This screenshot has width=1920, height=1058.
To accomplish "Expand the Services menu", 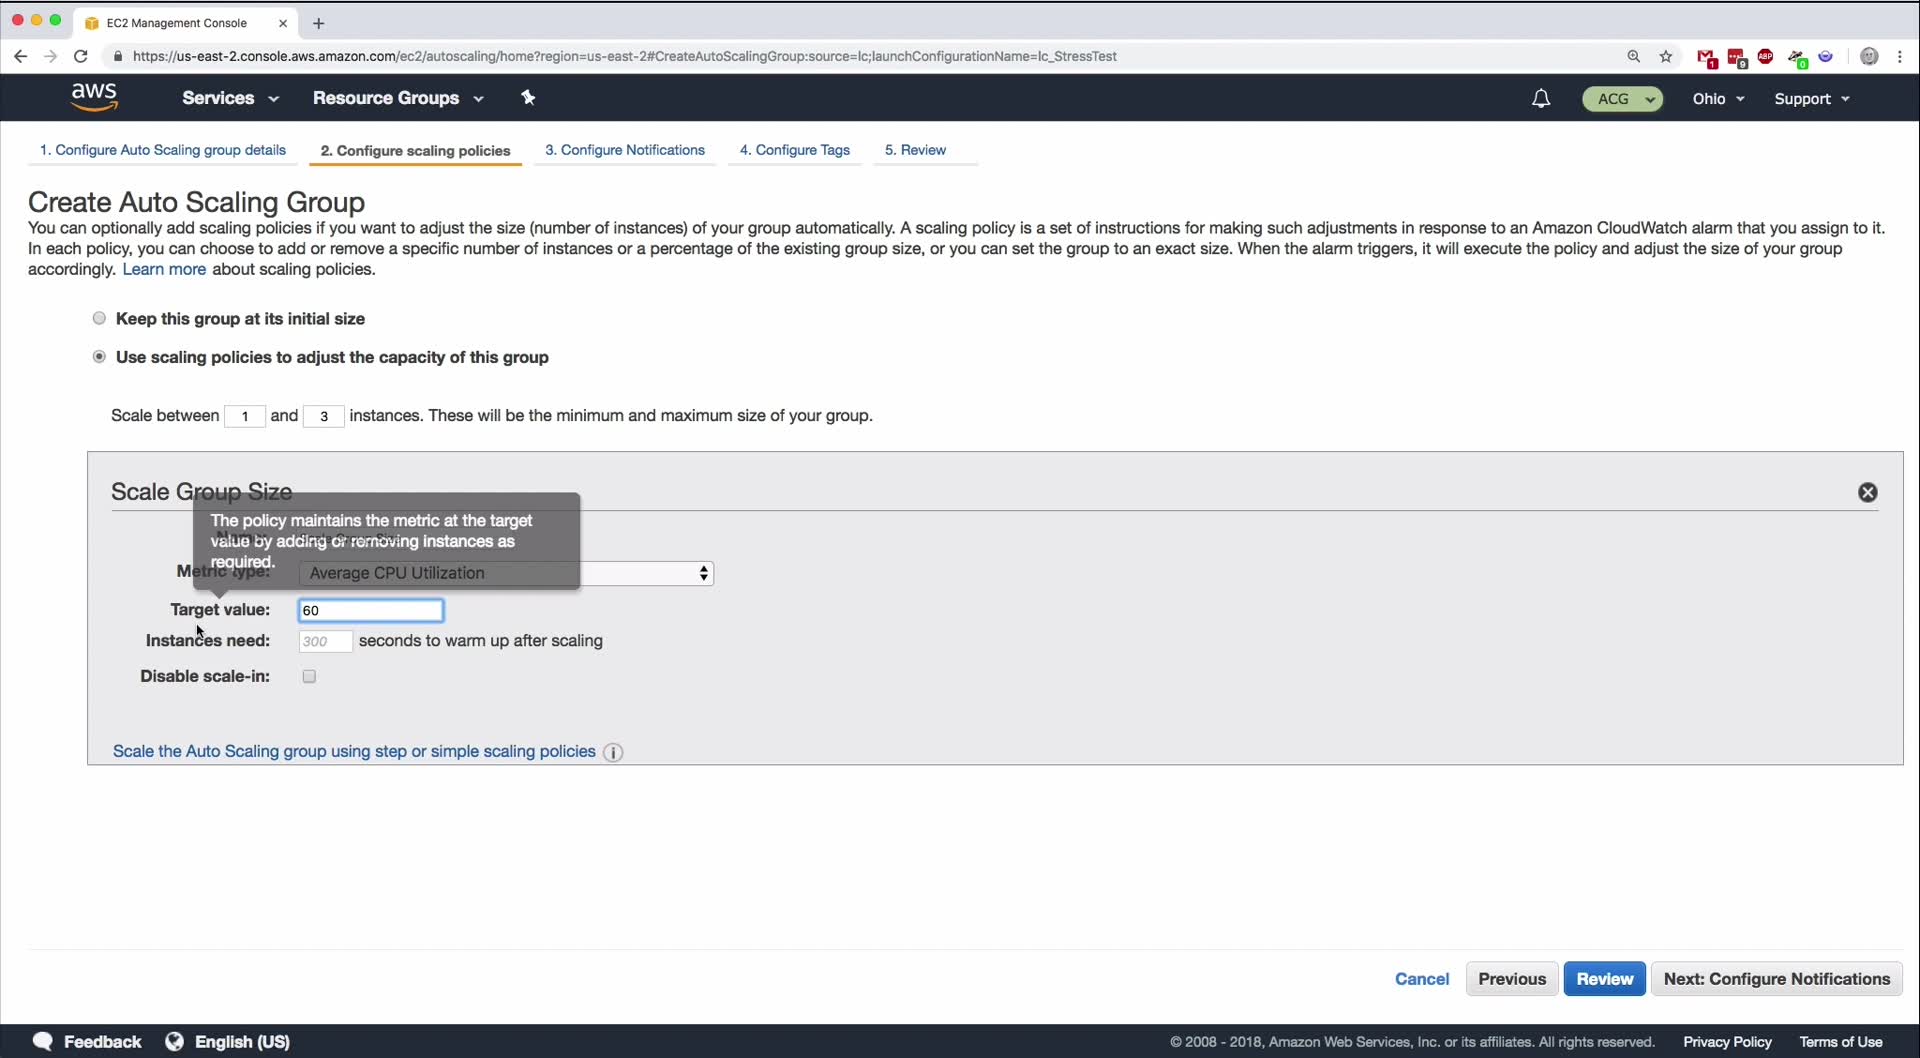I will 230,98.
